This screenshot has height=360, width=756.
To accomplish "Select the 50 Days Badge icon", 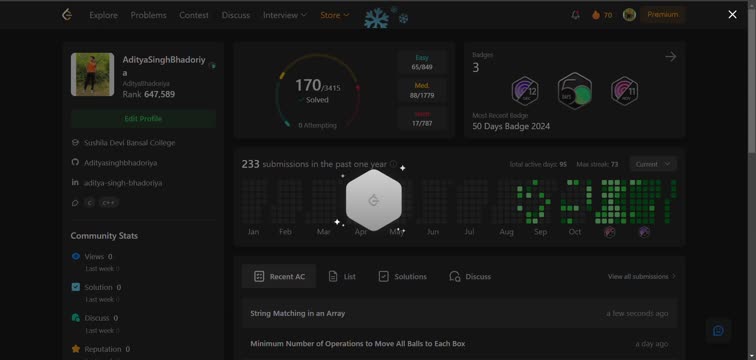I will 575,91.
